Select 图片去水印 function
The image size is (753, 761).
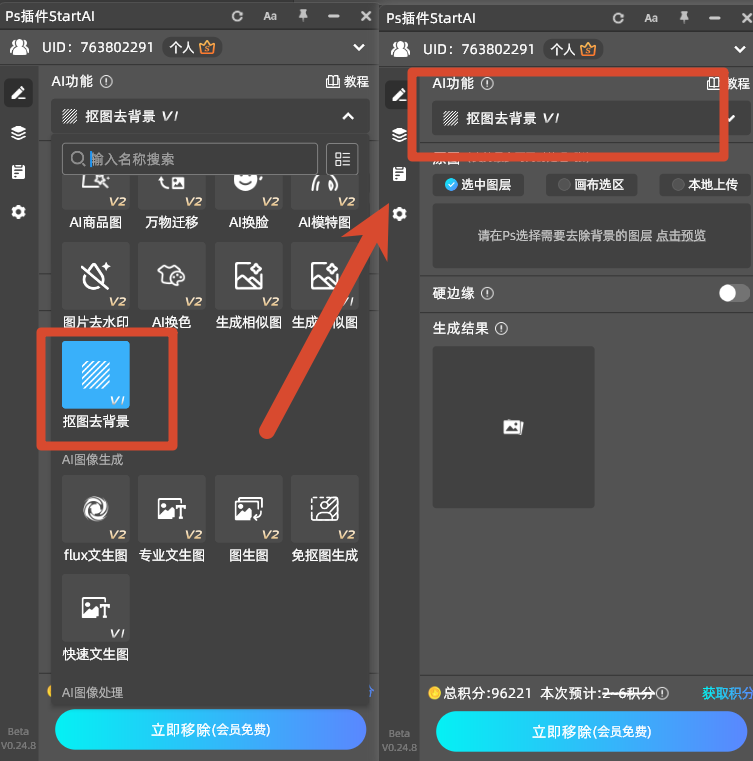[96, 286]
